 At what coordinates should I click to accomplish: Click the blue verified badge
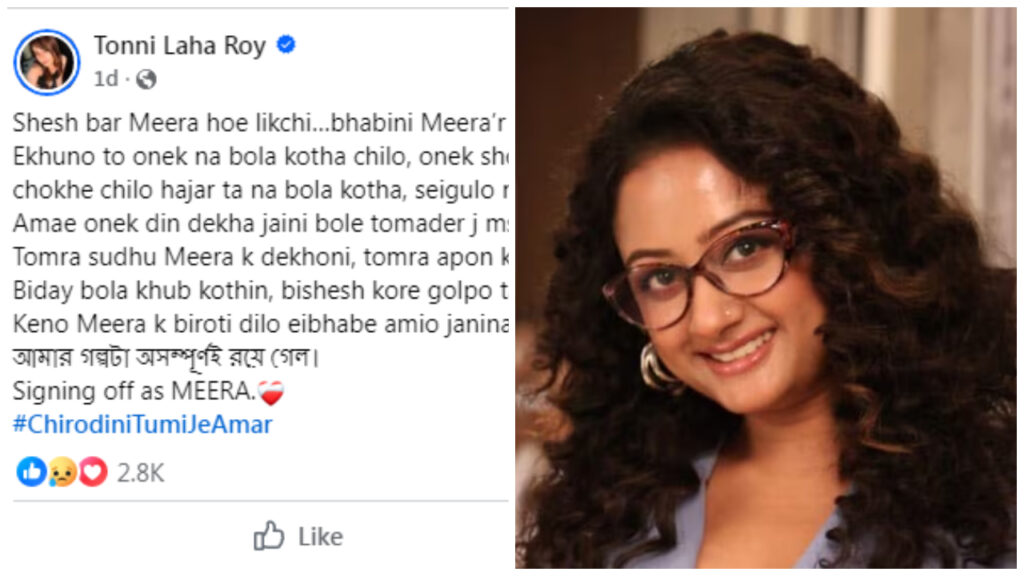pyautogui.click(x=286, y=45)
